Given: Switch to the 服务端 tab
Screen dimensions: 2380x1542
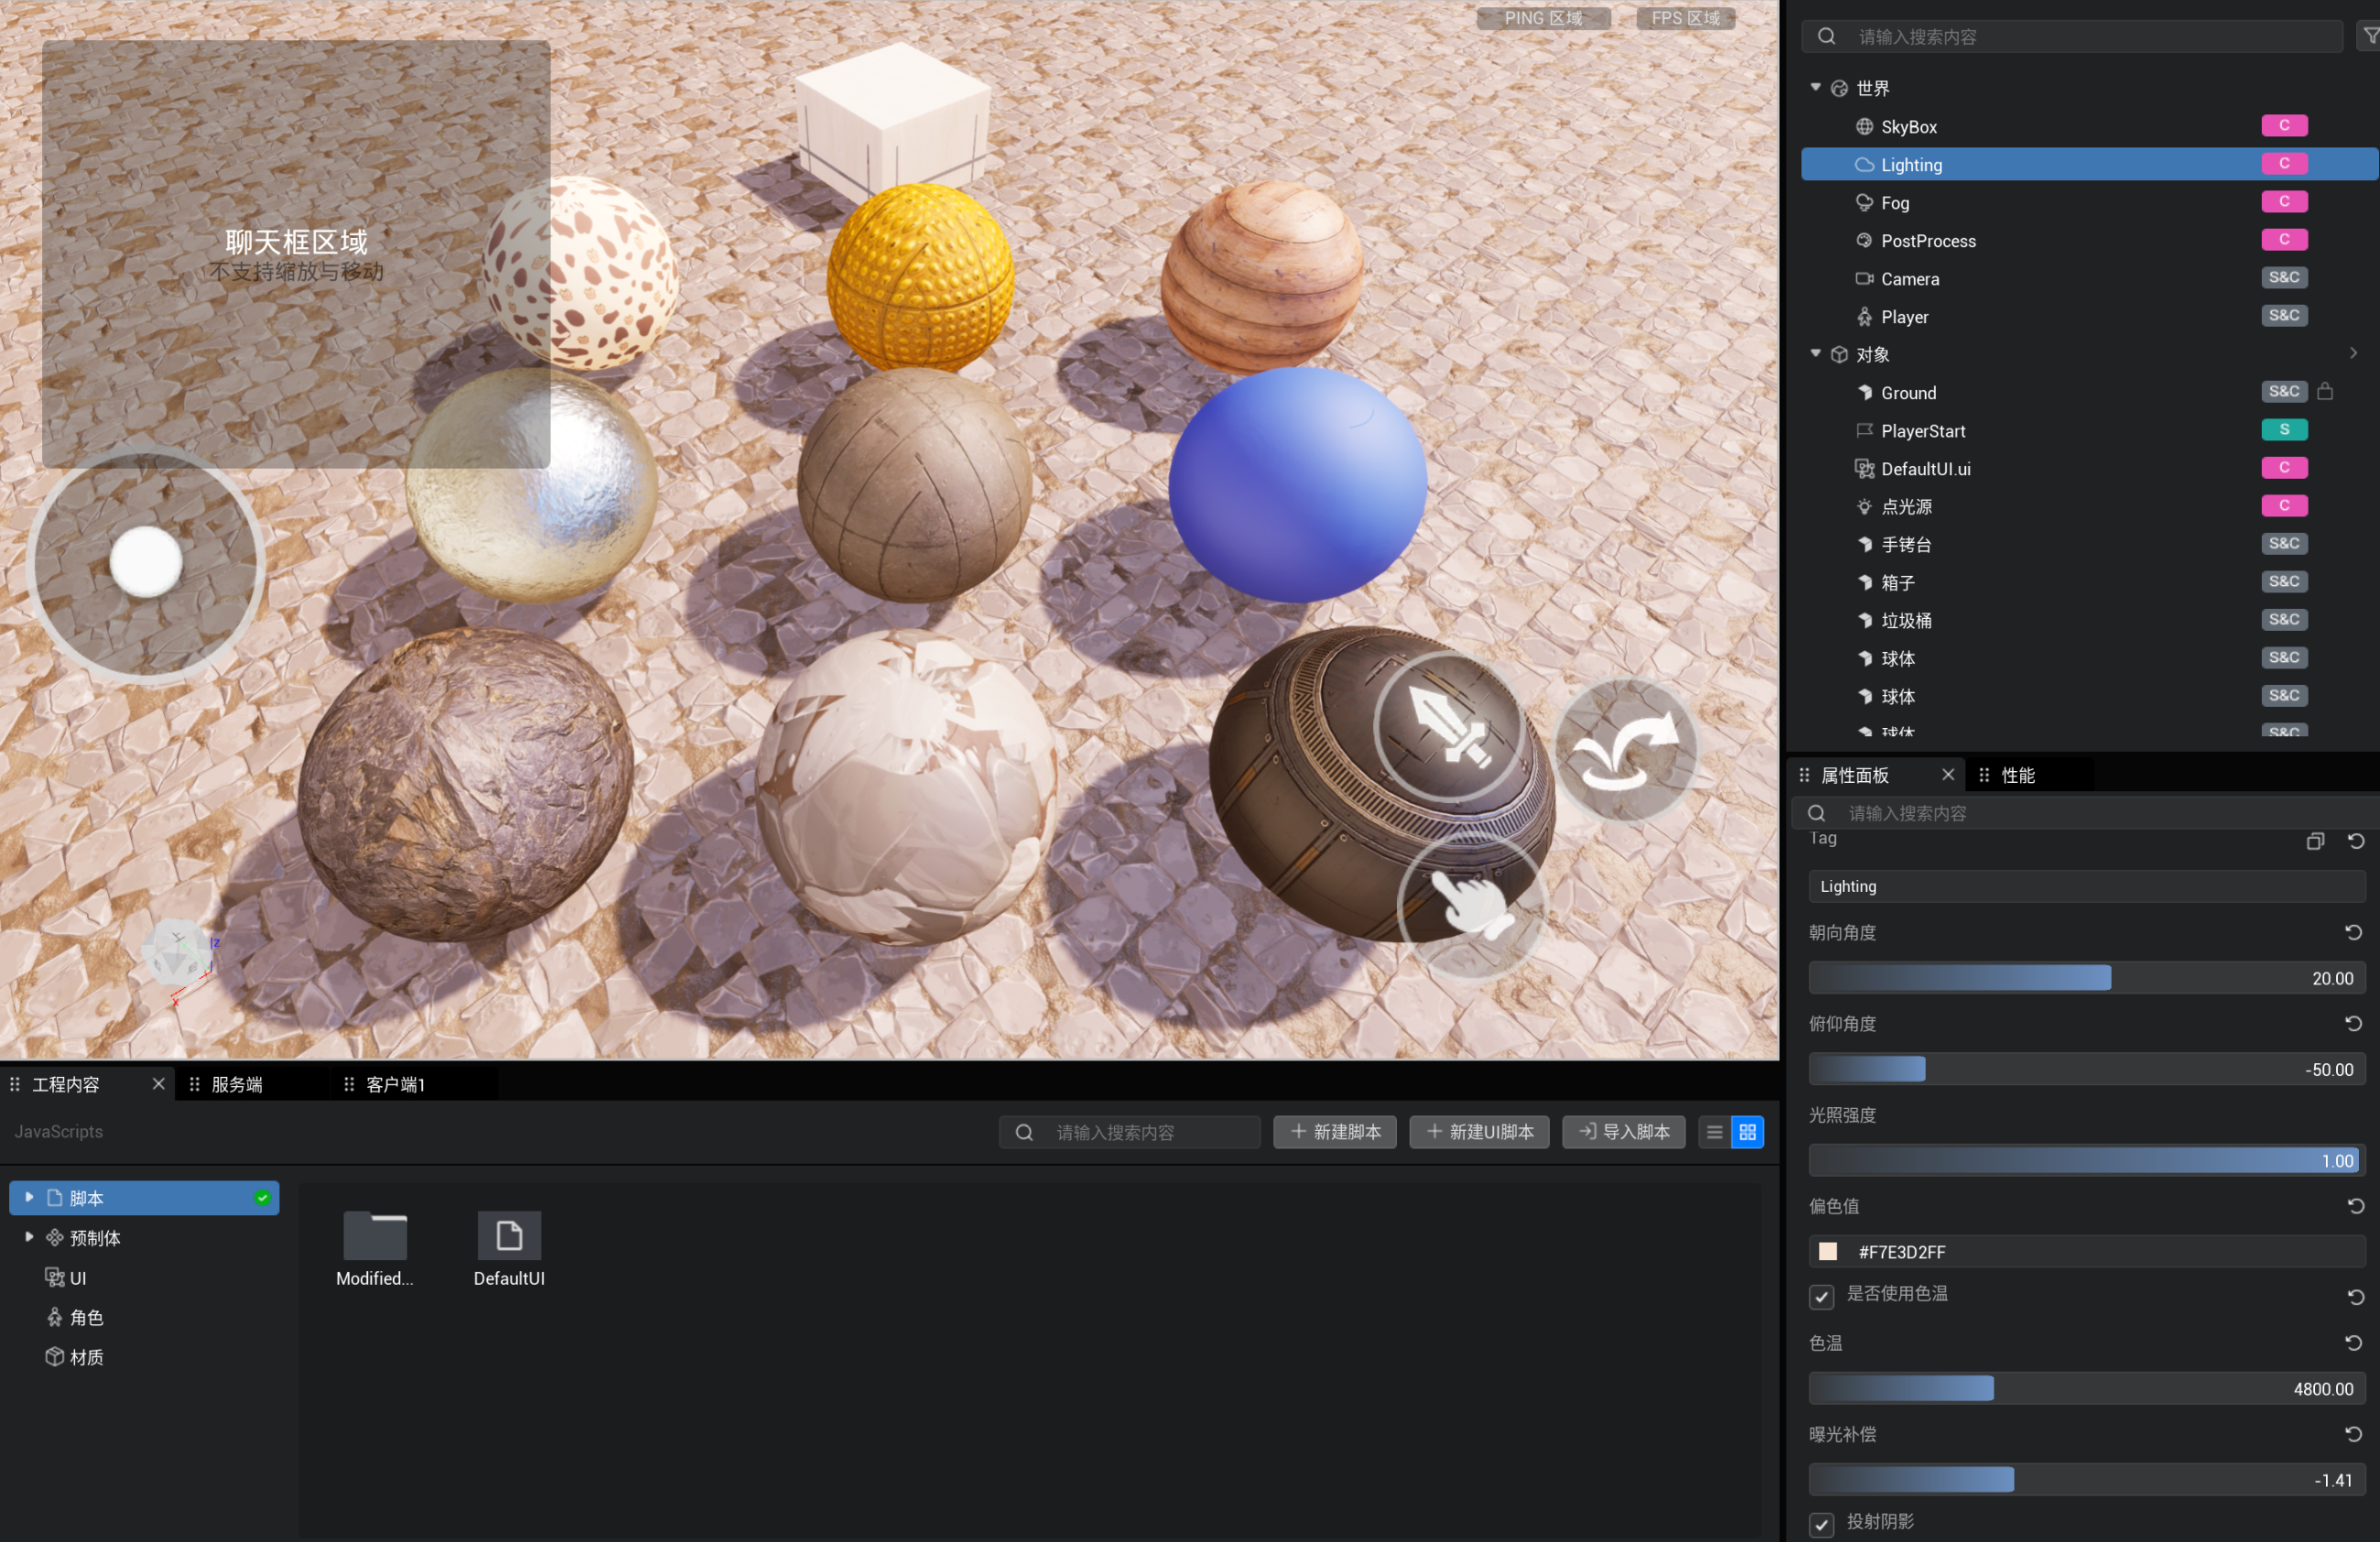Looking at the screenshot, I should [x=237, y=1085].
